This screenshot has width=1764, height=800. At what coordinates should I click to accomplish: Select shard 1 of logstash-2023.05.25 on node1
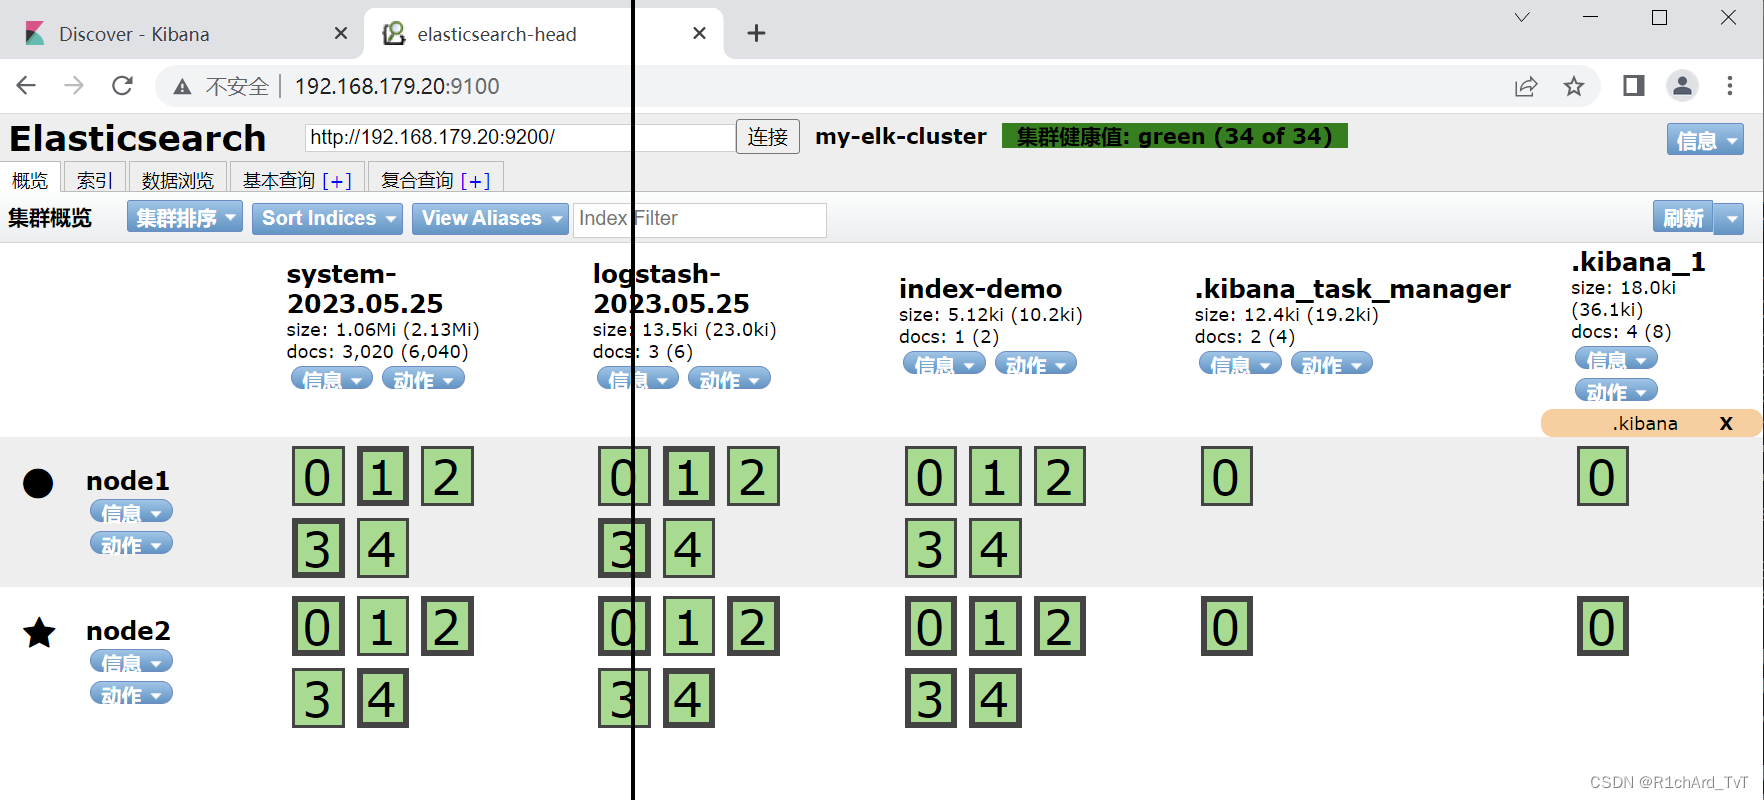[x=688, y=476]
